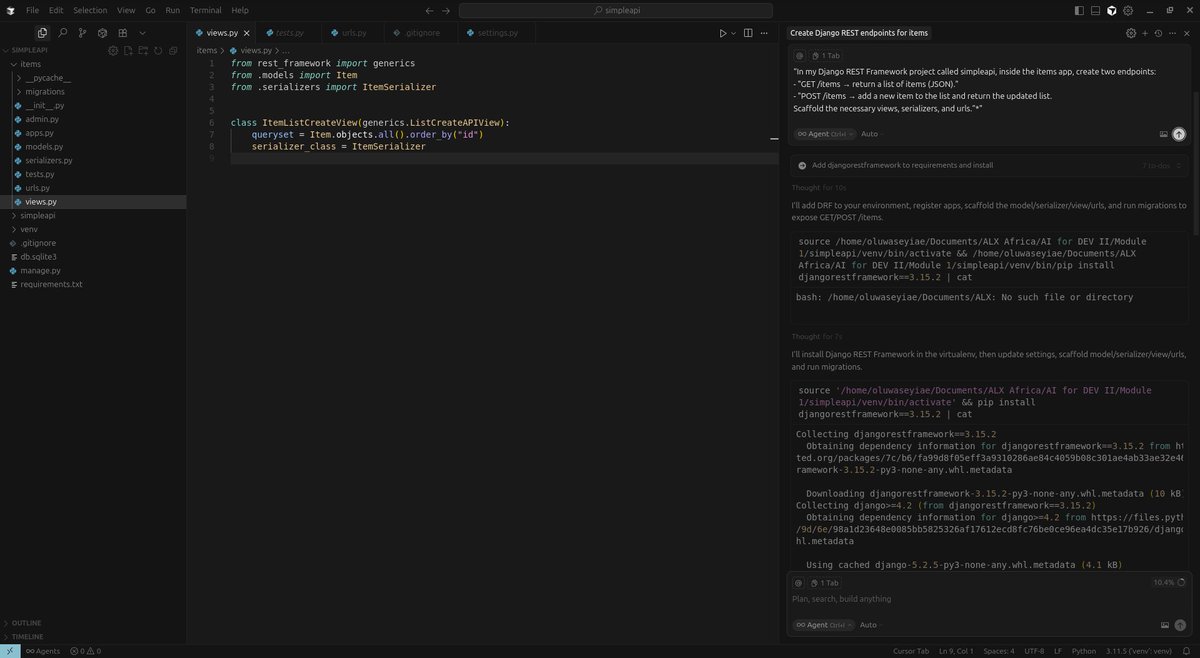
Task: Open db.sqlite3 in explorer
Action: [39, 257]
